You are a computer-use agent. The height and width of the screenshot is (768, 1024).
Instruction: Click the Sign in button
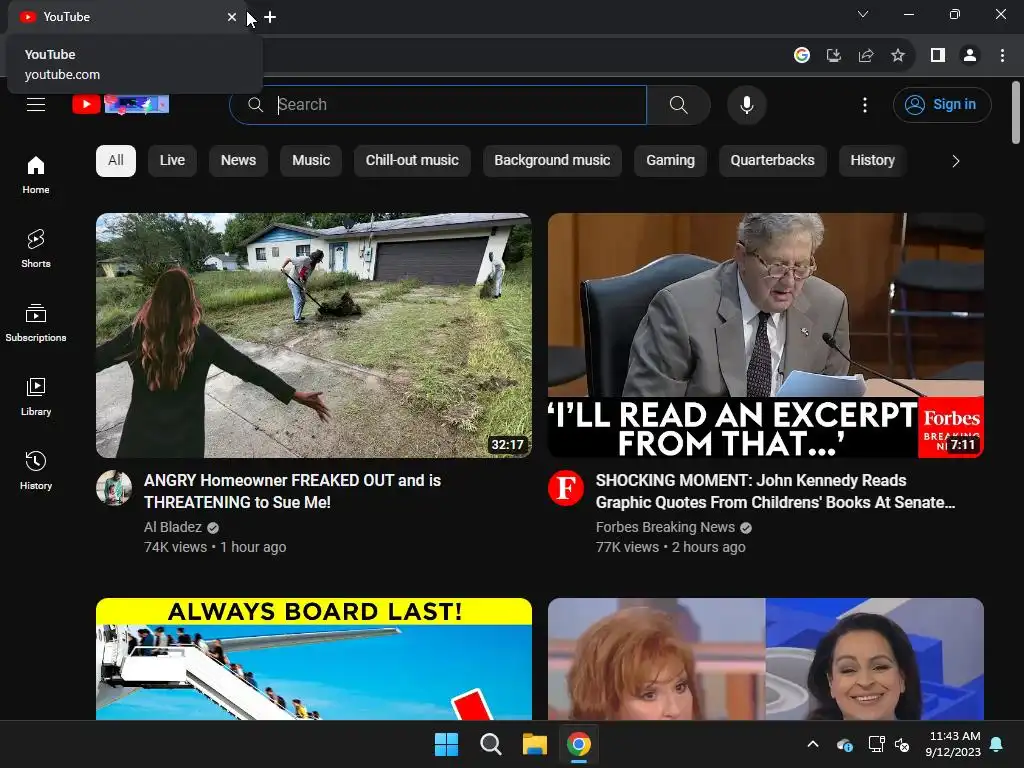pyautogui.click(x=942, y=104)
